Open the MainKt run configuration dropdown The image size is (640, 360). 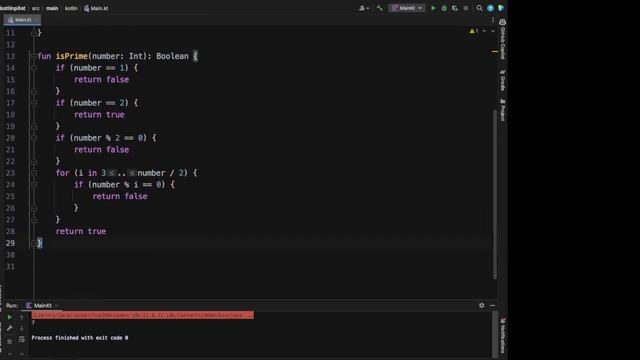(x=407, y=8)
